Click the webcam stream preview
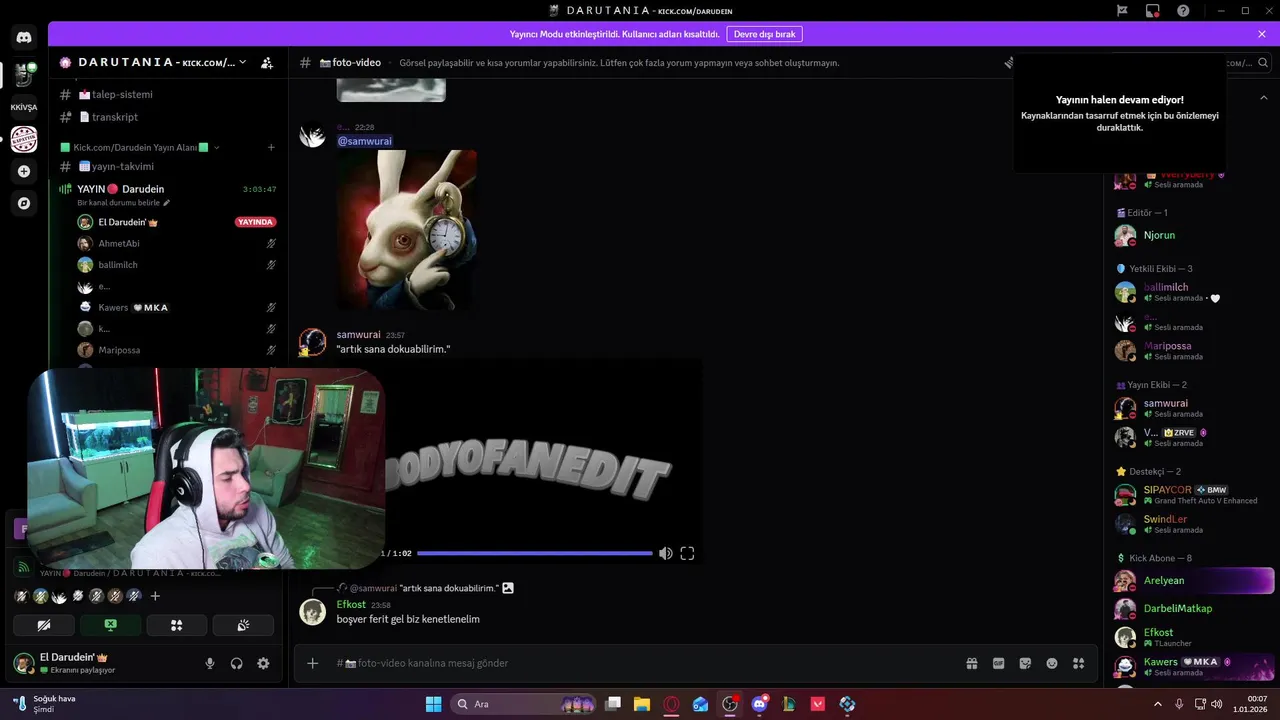1280x720 pixels. click(205, 468)
